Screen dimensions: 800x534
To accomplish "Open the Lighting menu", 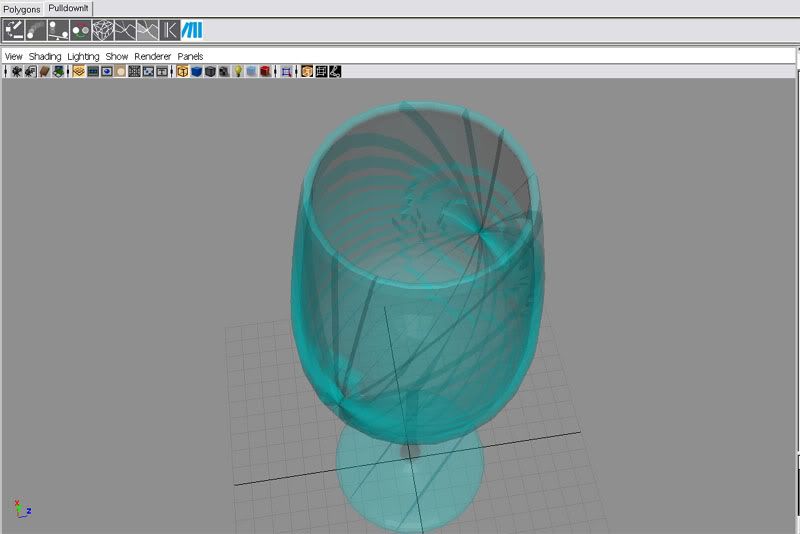I will tap(83, 57).
